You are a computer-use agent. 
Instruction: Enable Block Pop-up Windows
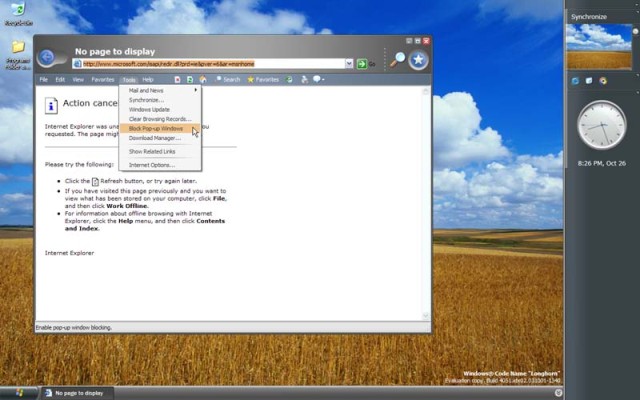(160, 129)
